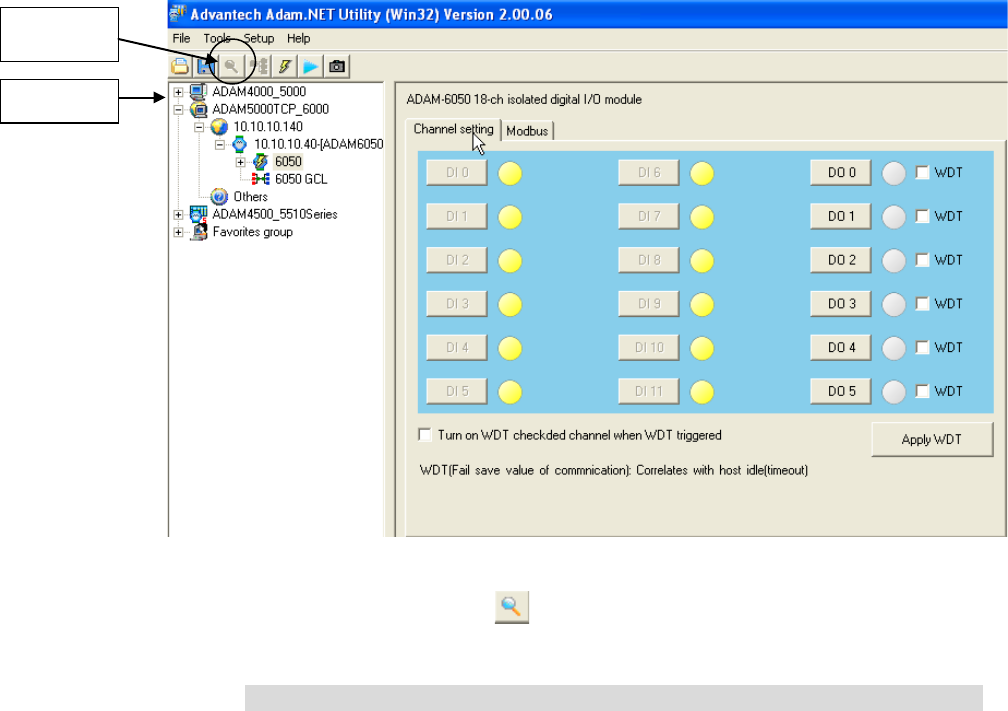Screen dimensions: 1008x711
Task: Click the lightning bolt toolbar icon
Action: click(x=285, y=66)
